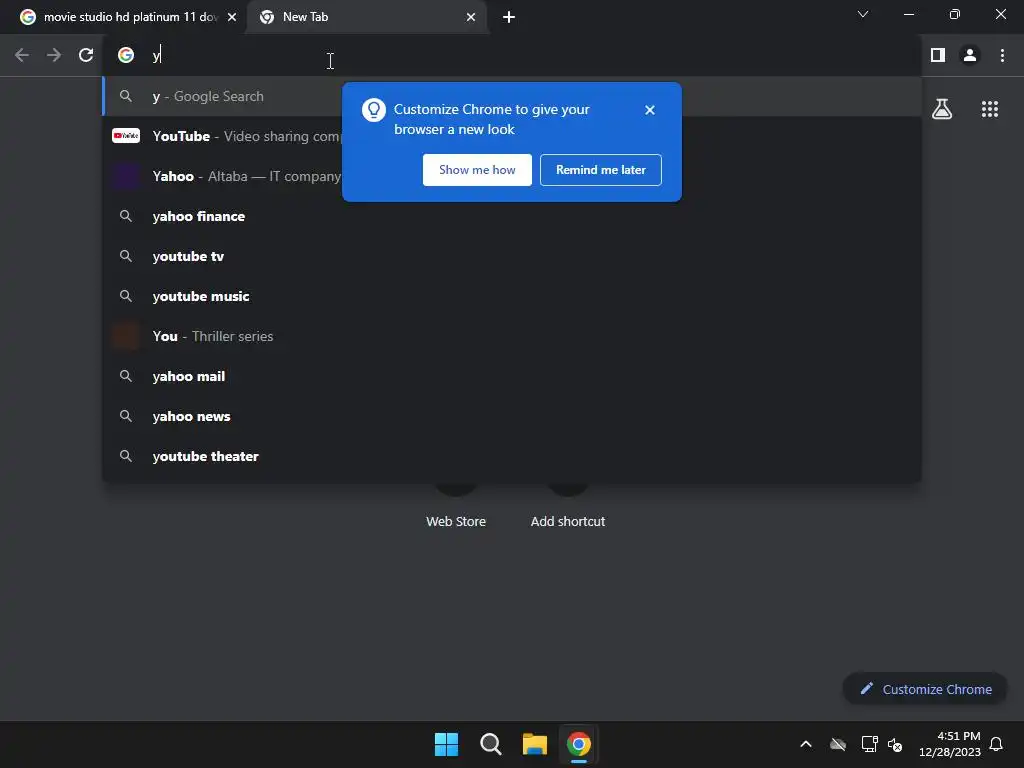Select the 'y - Google Search' suggestion
Viewport: 1024px width, 768px height.
[x=511, y=96]
